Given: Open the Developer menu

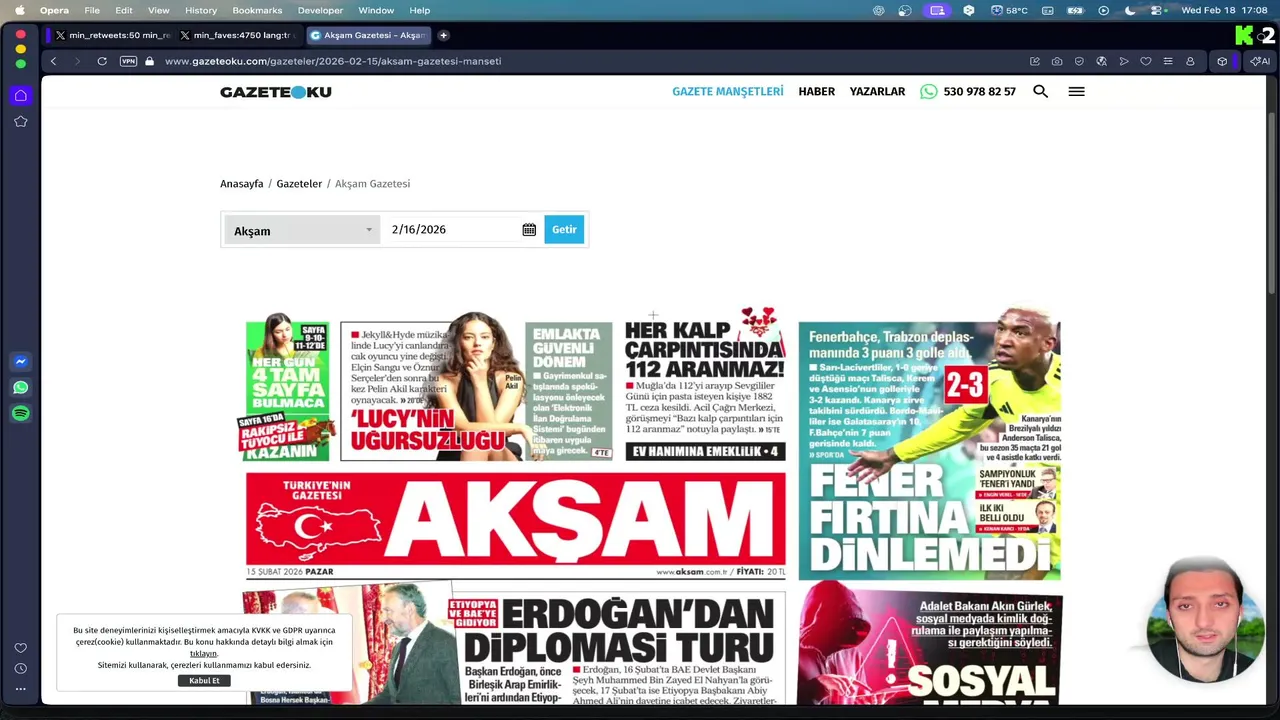Looking at the screenshot, I should click(320, 10).
